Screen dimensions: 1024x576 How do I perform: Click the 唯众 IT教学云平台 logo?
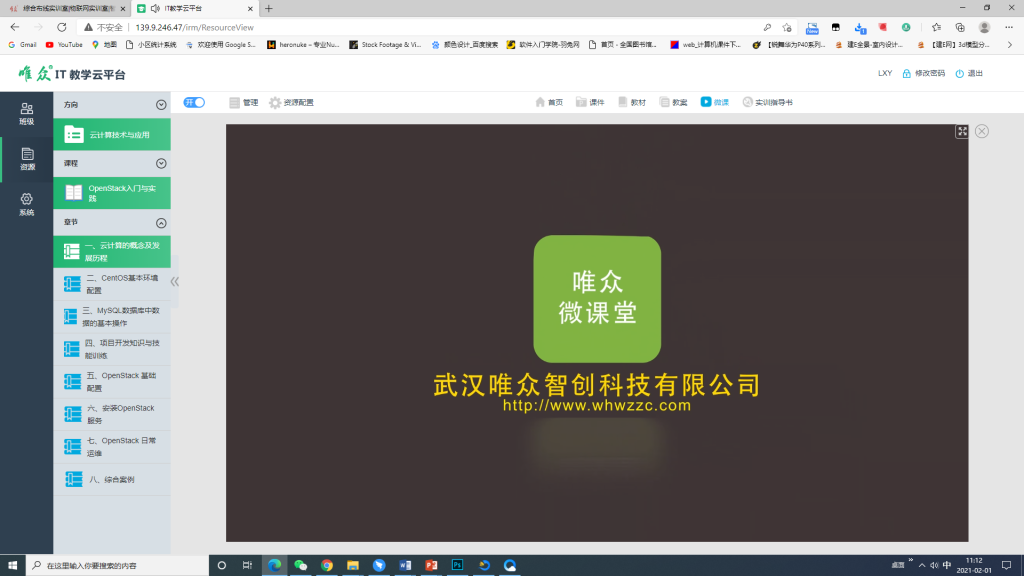pyautogui.click(x=72, y=73)
